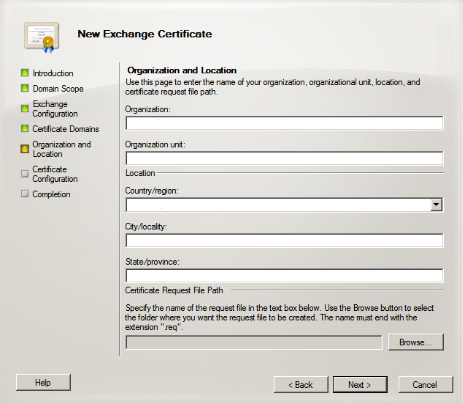Click the certificate icon beside the wizard title
The height and width of the screenshot is (404, 463).
pyautogui.click(x=42, y=37)
